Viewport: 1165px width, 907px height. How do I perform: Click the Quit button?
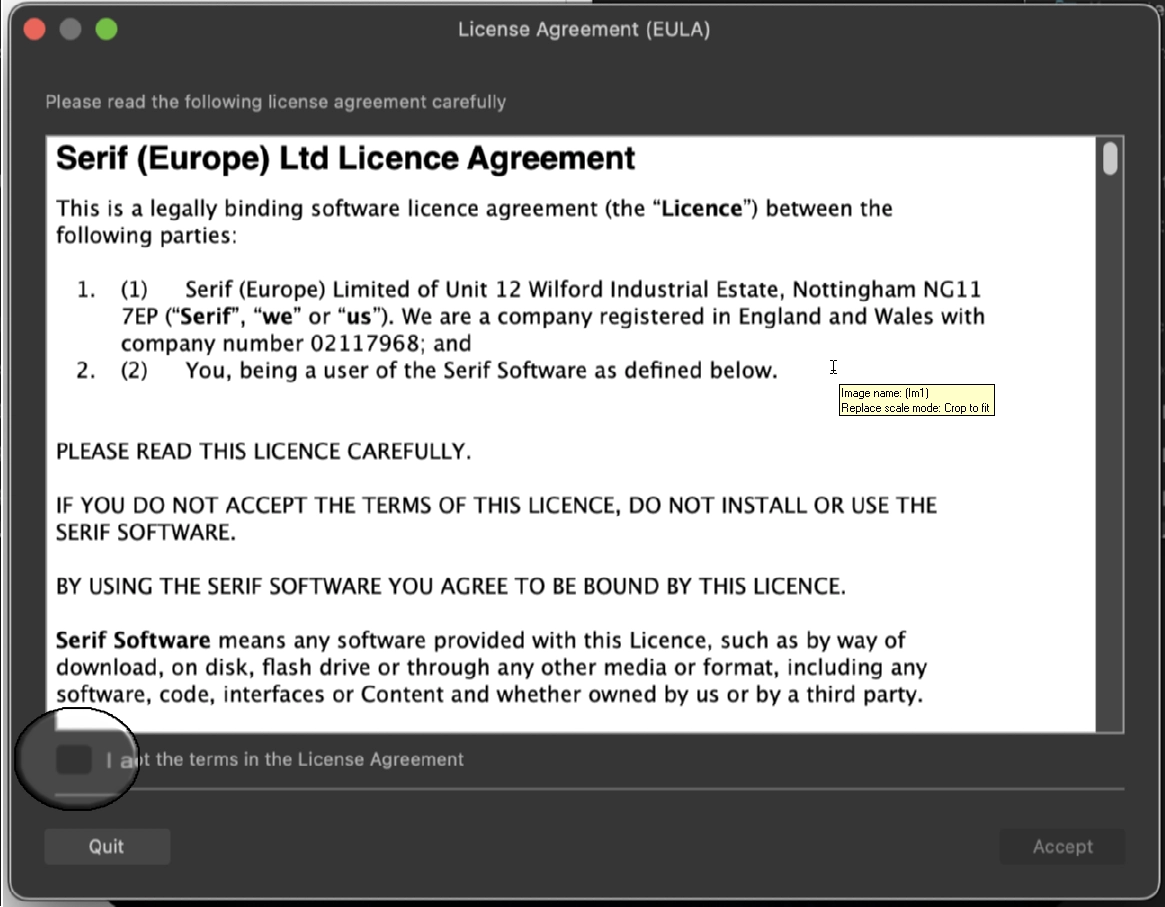click(107, 847)
